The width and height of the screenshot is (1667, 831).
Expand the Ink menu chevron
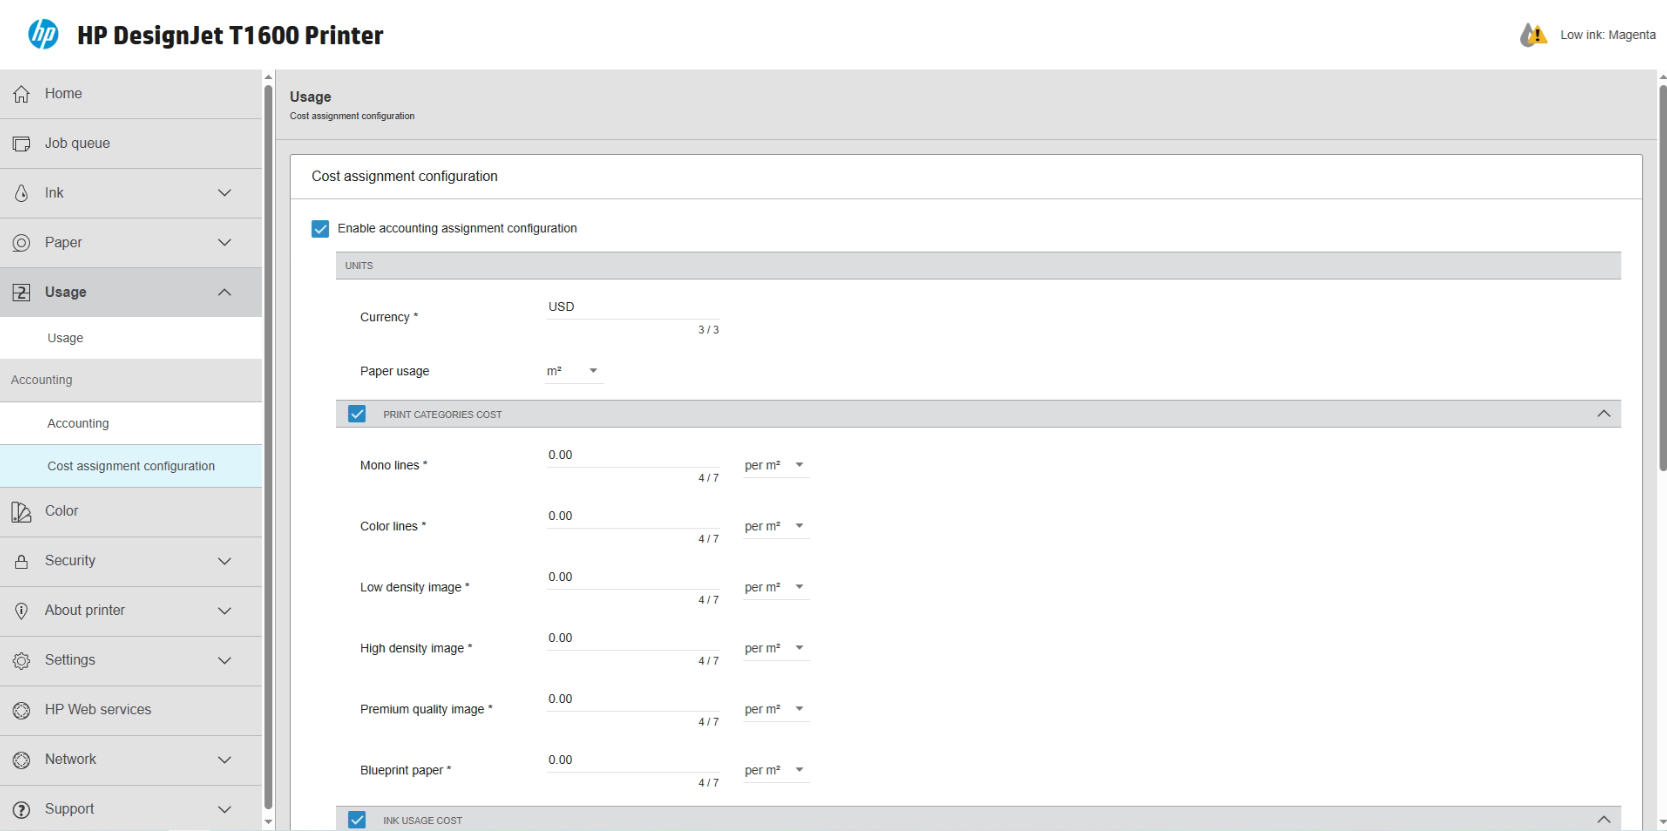pyautogui.click(x=225, y=193)
